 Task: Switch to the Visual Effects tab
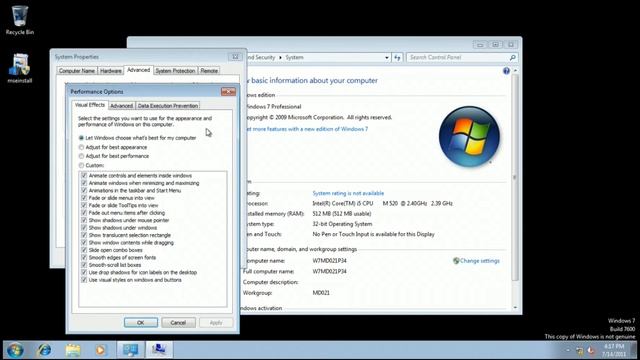[90, 105]
